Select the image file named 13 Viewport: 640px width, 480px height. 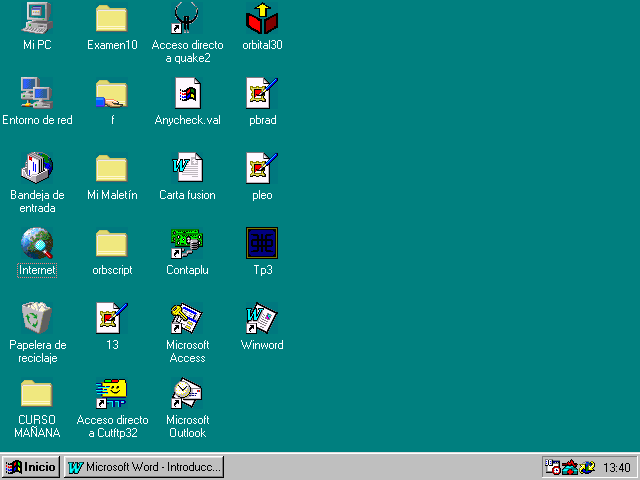pyautogui.click(x=112, y=318)
